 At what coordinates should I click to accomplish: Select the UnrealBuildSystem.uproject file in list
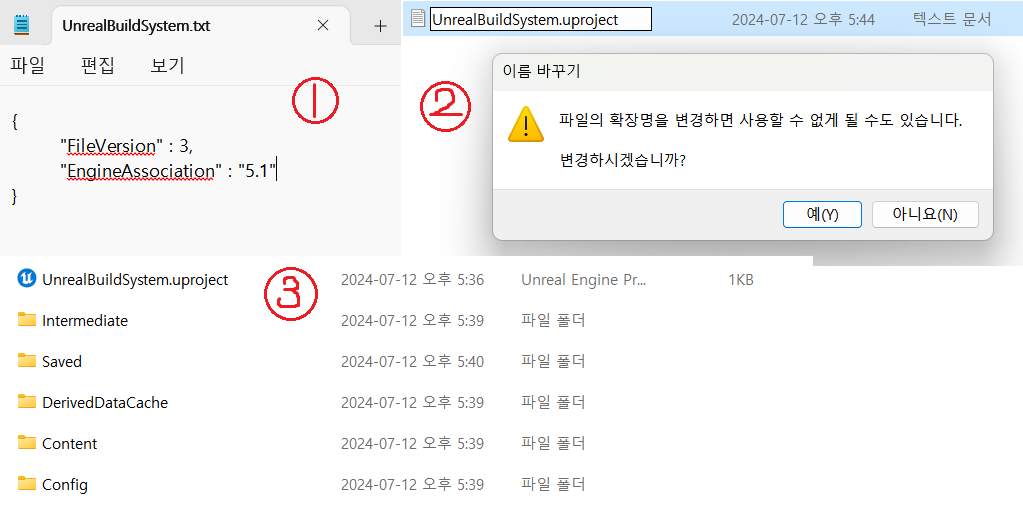tap(135, 280)
